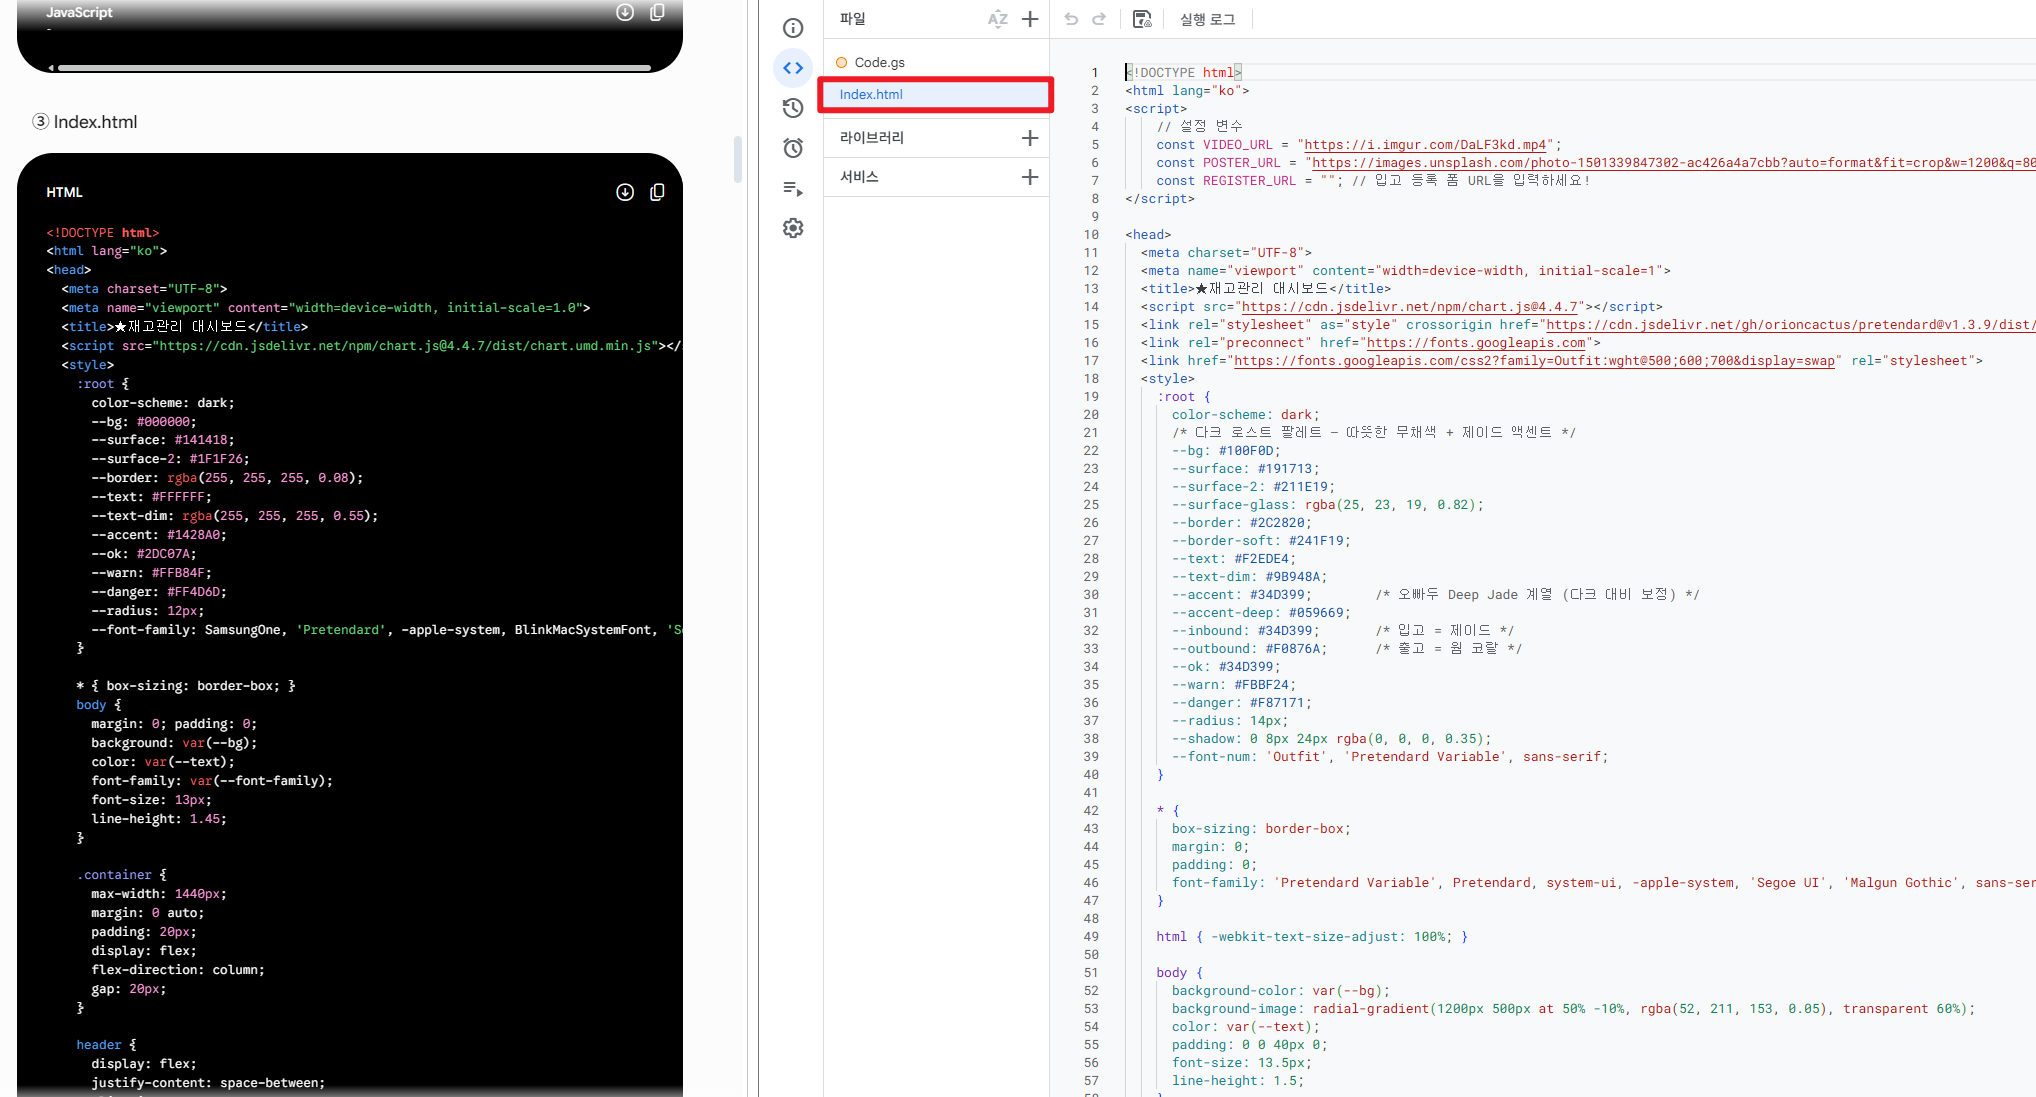
Task: Open the 실행 로그 execution log
Action: click(x=1207, y=19)
